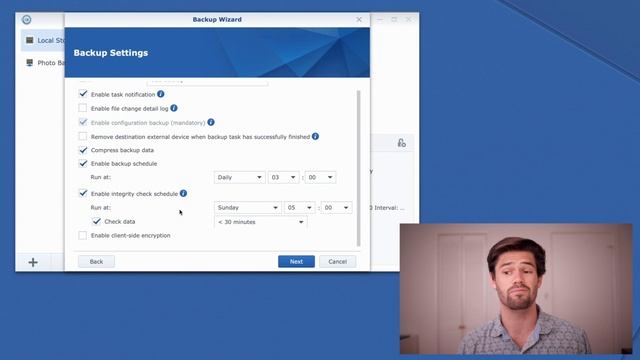
Task: Click the backup schedule 'Run at:' label
Action: click(101, 177)
